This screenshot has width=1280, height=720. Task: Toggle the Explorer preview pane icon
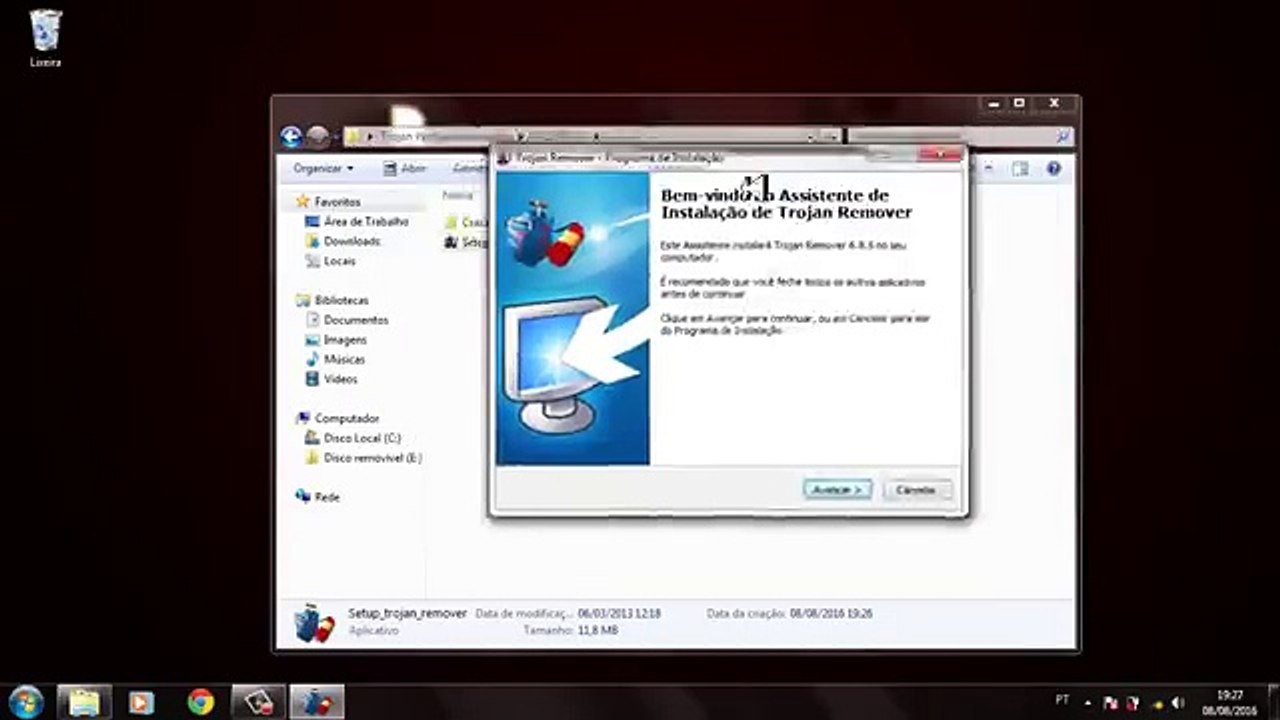[1020, 169]
